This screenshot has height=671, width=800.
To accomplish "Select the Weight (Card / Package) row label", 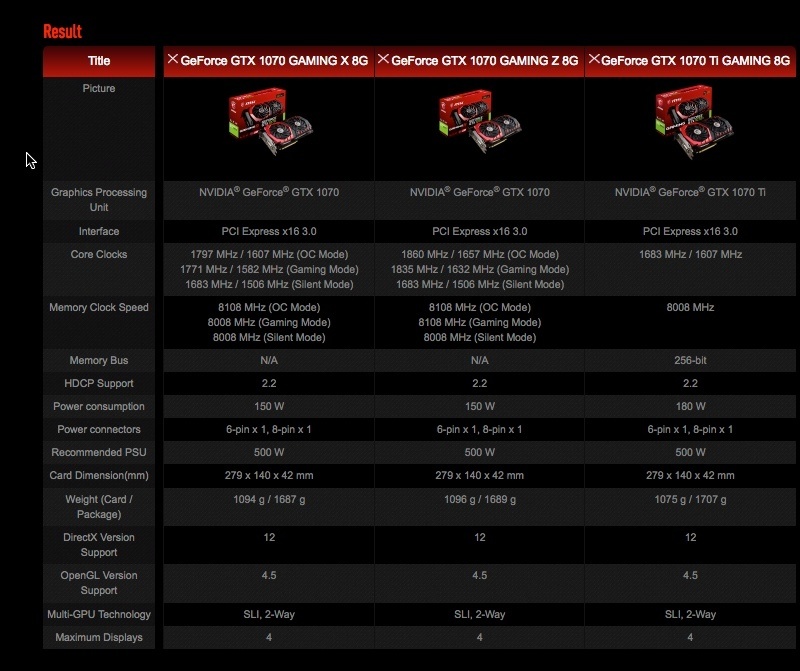I will [x=99, y=507].
